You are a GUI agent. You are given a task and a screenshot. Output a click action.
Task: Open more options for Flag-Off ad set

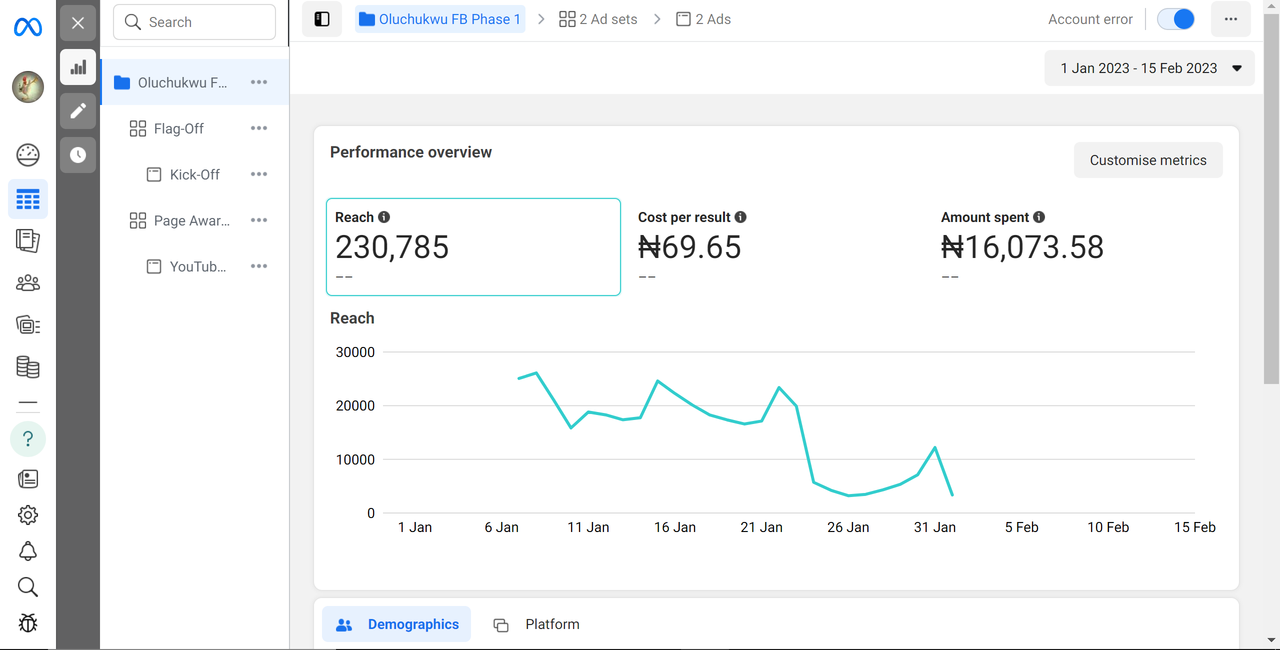point(259,128)
